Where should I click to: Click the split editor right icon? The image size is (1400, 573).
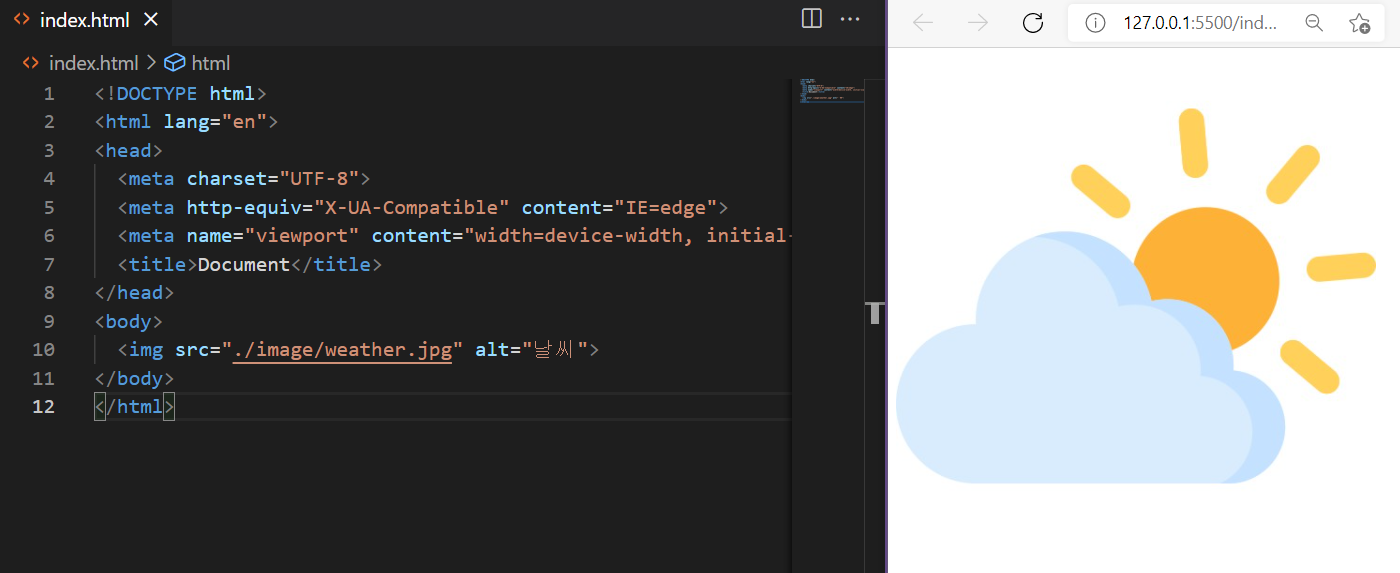[812, 19]
